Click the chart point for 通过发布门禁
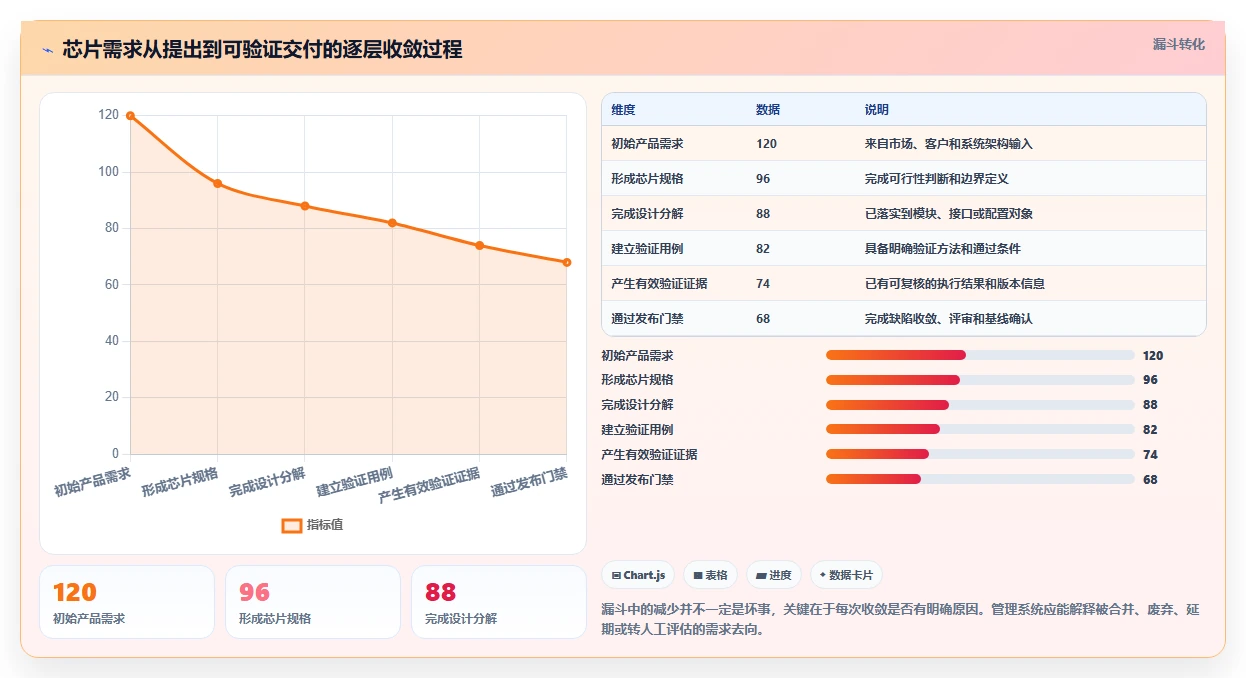The image size is (1246, 678). pyautogui.click(x=567, y=262)
